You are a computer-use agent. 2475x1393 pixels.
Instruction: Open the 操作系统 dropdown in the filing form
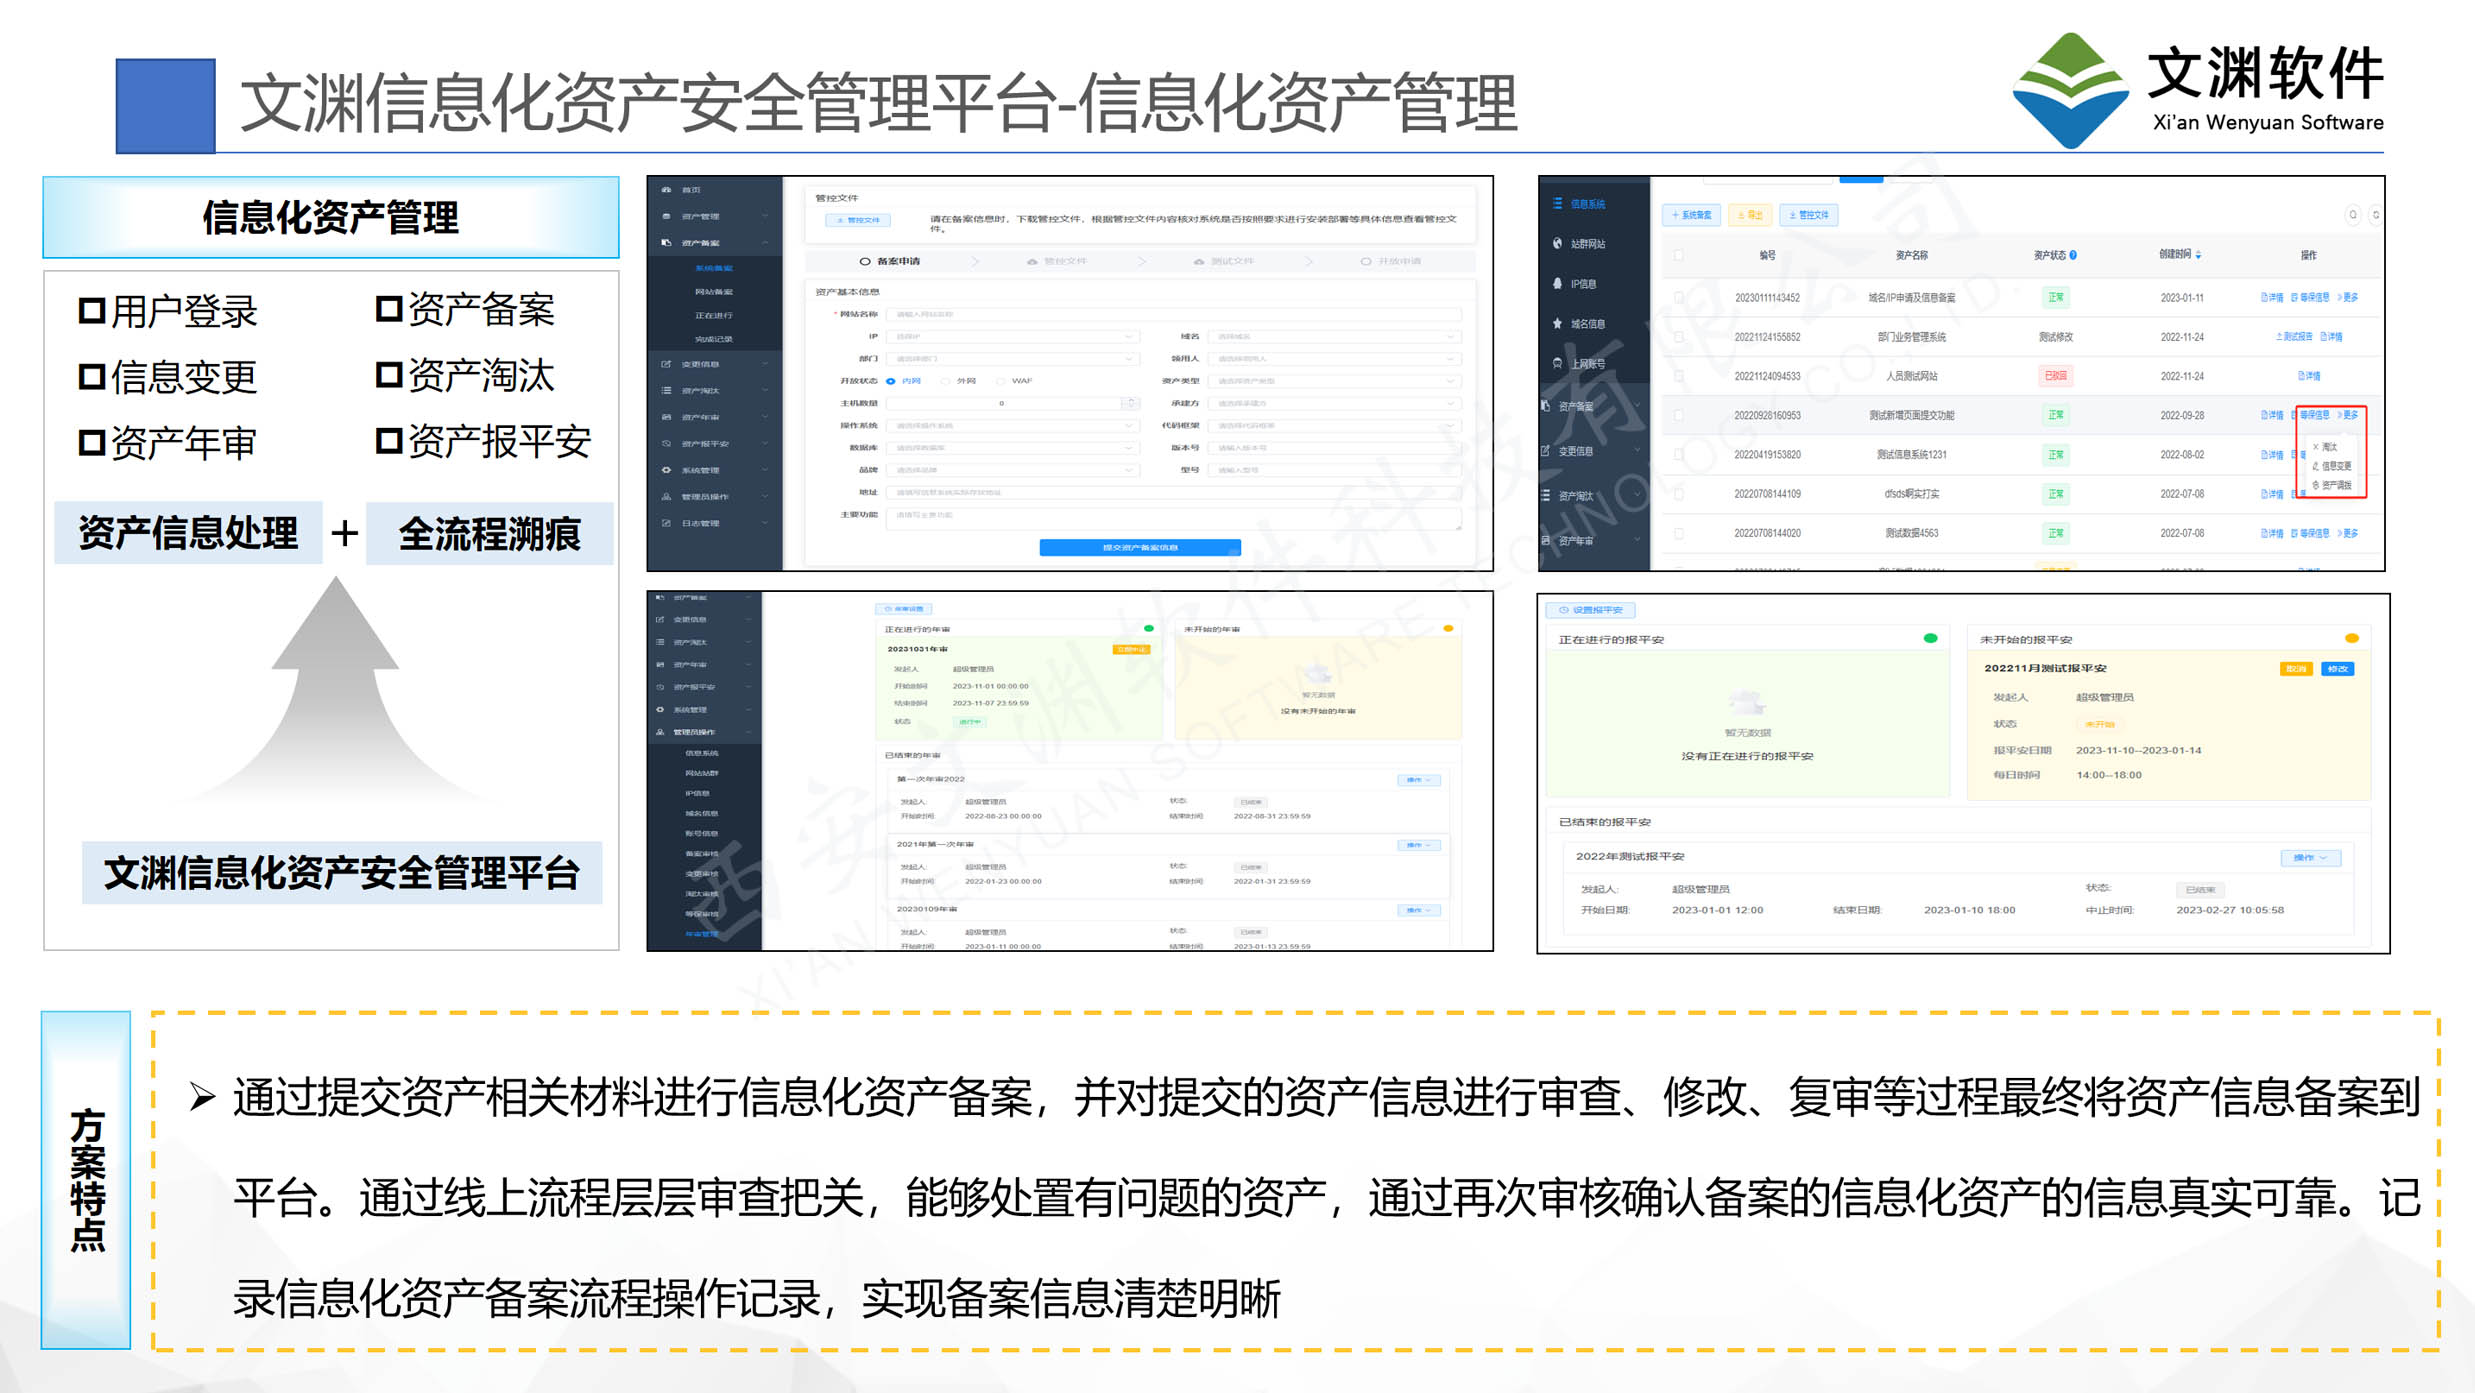(x=1013, y=426)
